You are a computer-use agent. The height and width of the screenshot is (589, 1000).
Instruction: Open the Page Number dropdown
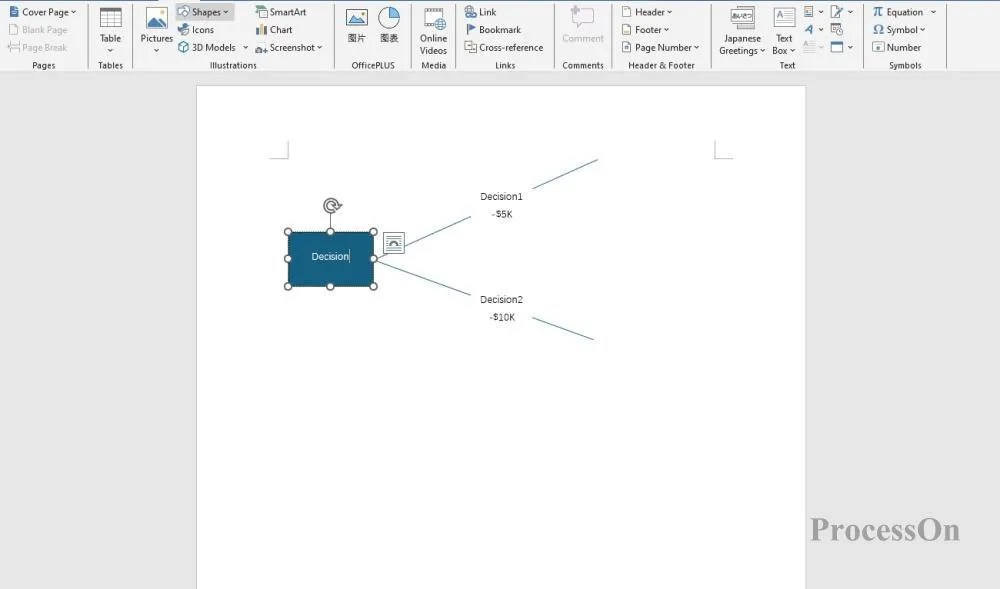(x=660, y=47)
